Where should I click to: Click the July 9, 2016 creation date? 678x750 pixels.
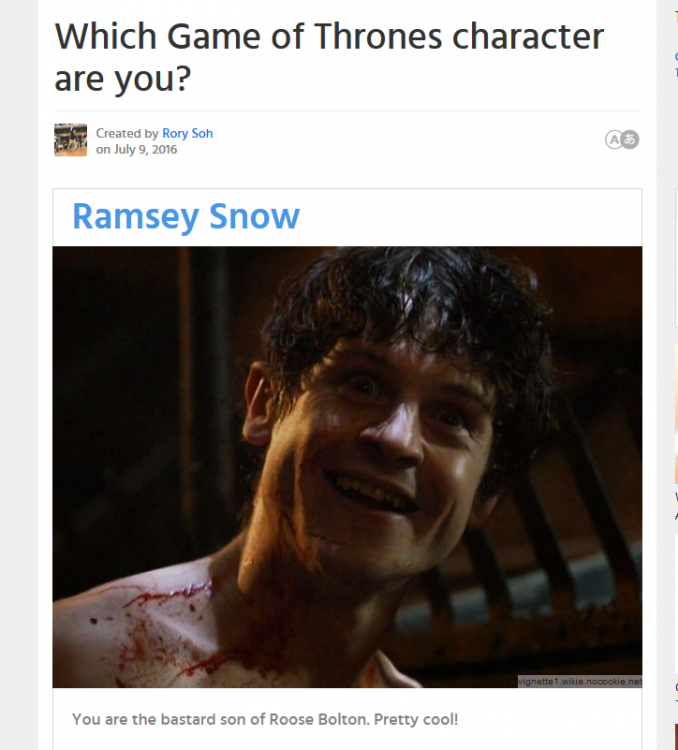click(145, 150)
